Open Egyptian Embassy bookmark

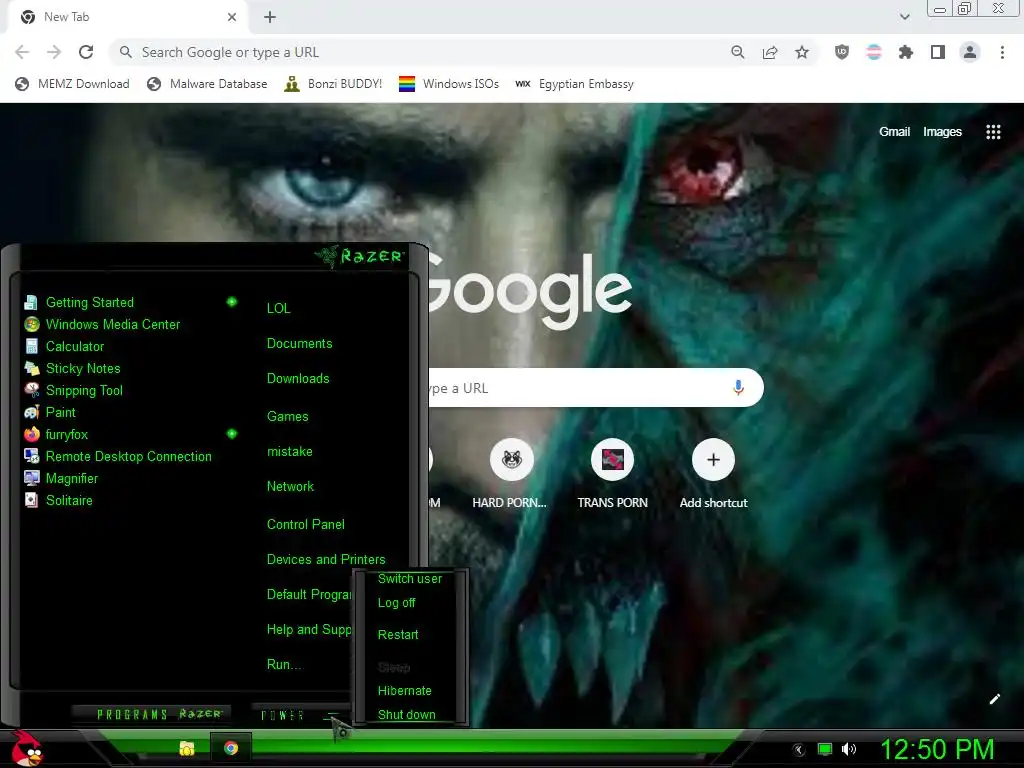575,84
